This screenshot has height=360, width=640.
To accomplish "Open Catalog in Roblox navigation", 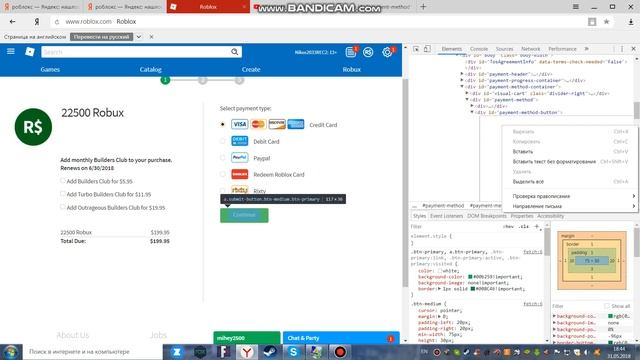I will [x=151, y=69].
